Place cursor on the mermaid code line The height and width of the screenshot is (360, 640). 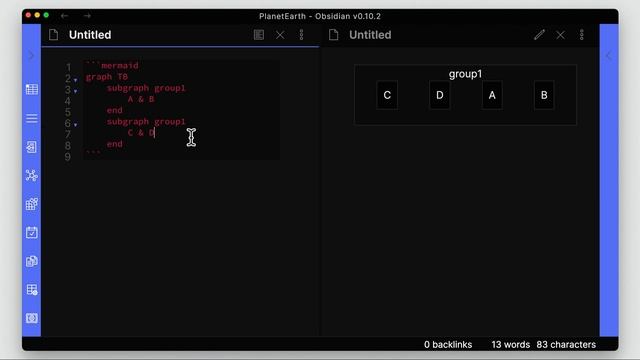click(112, 65)
